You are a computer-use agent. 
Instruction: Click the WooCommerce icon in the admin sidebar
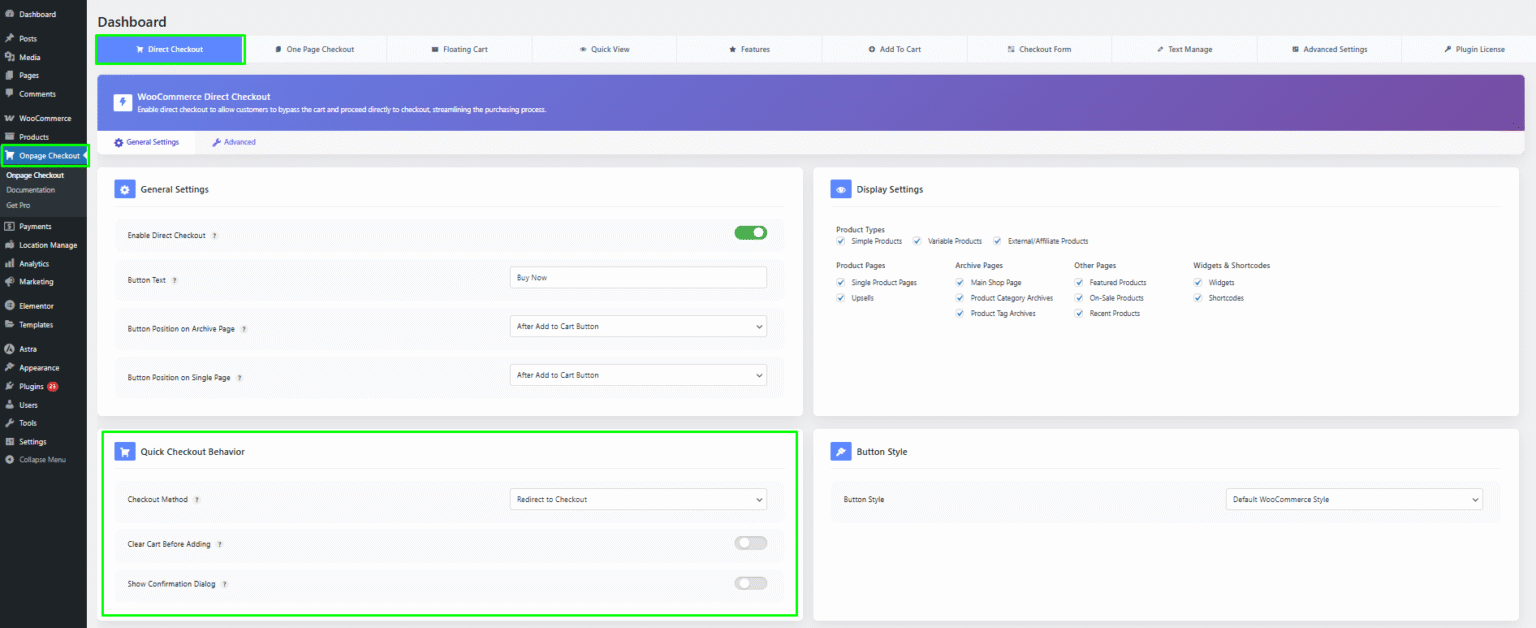13,118
